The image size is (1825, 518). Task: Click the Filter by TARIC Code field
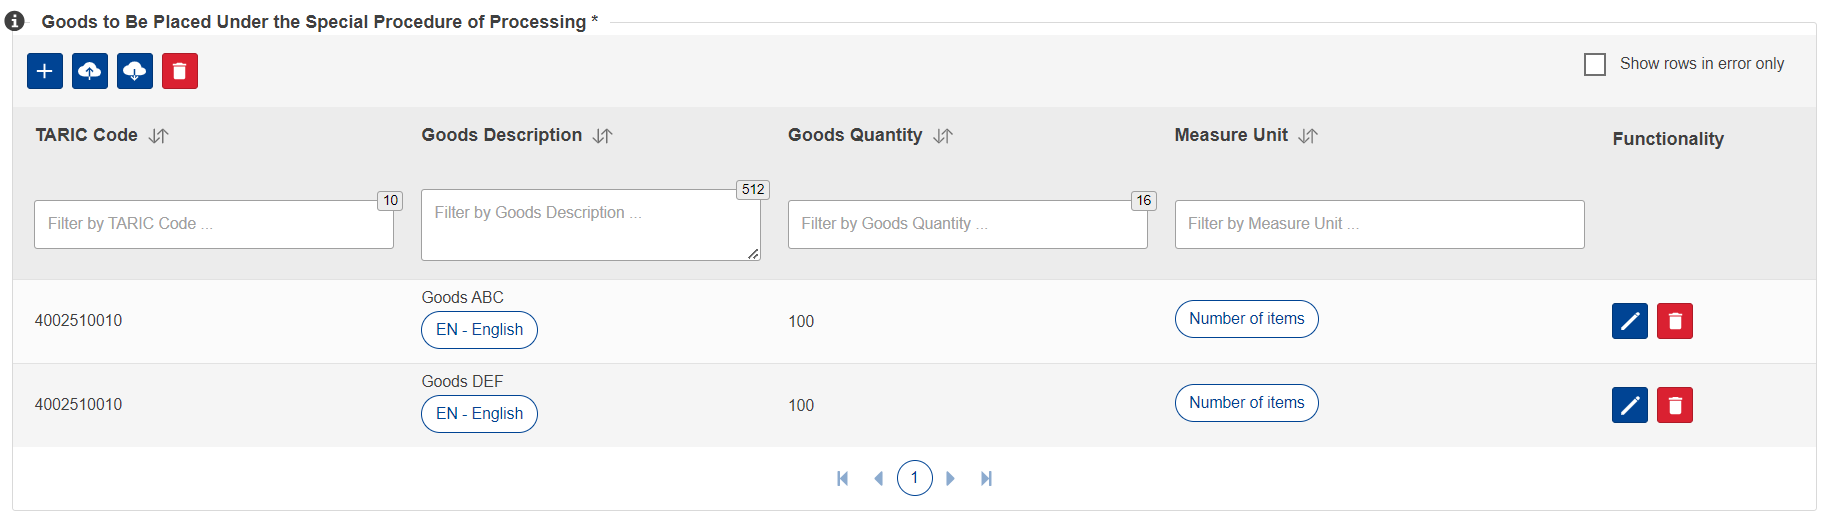click(x=214, y=224)
